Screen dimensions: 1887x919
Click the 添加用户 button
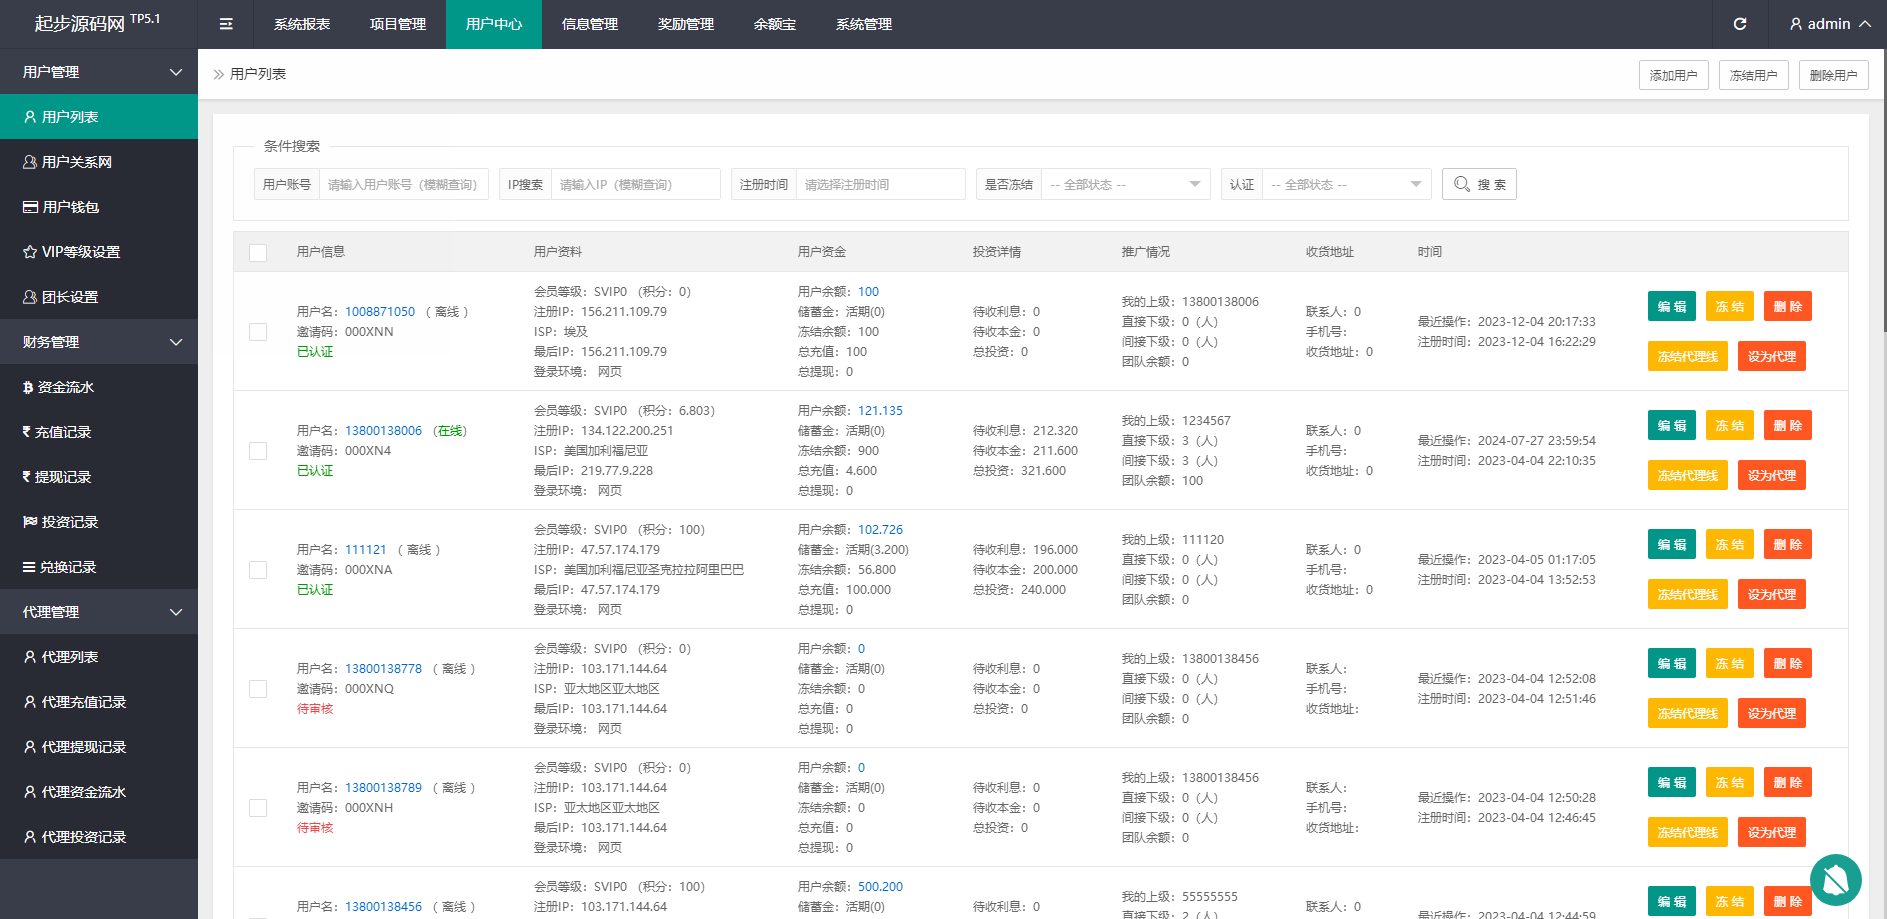pyautogui.click(x=1673, y=75)
